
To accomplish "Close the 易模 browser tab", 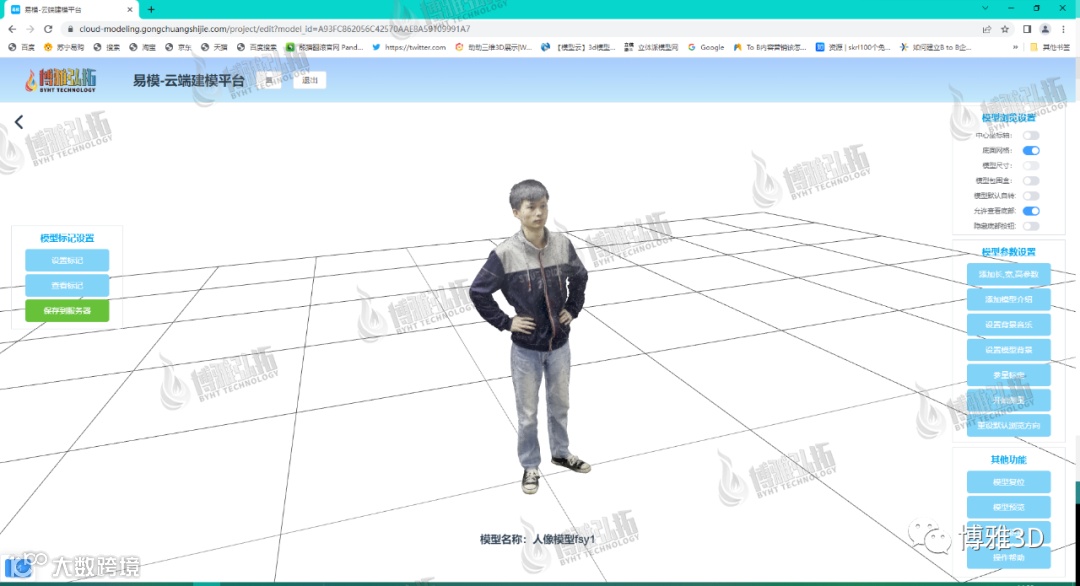I will point(129,10).
